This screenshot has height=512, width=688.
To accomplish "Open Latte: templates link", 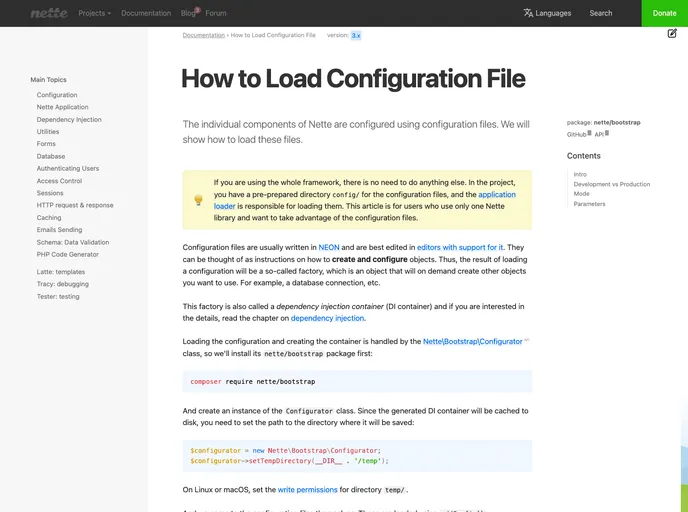I will (61, 272).
